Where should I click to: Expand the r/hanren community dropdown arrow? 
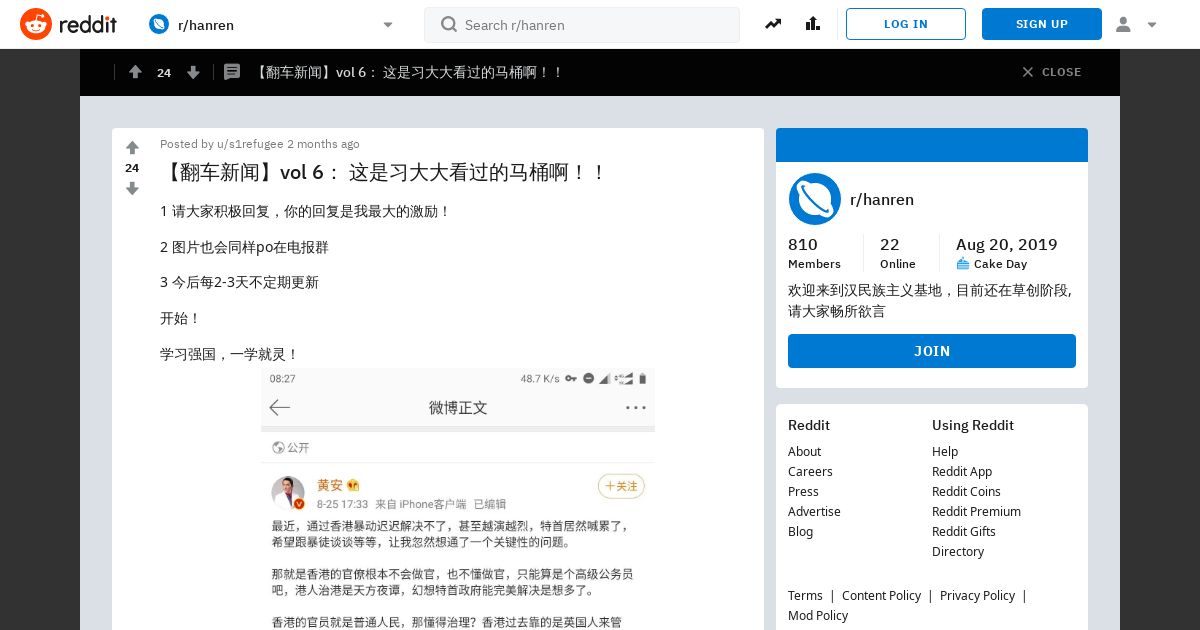388,25
